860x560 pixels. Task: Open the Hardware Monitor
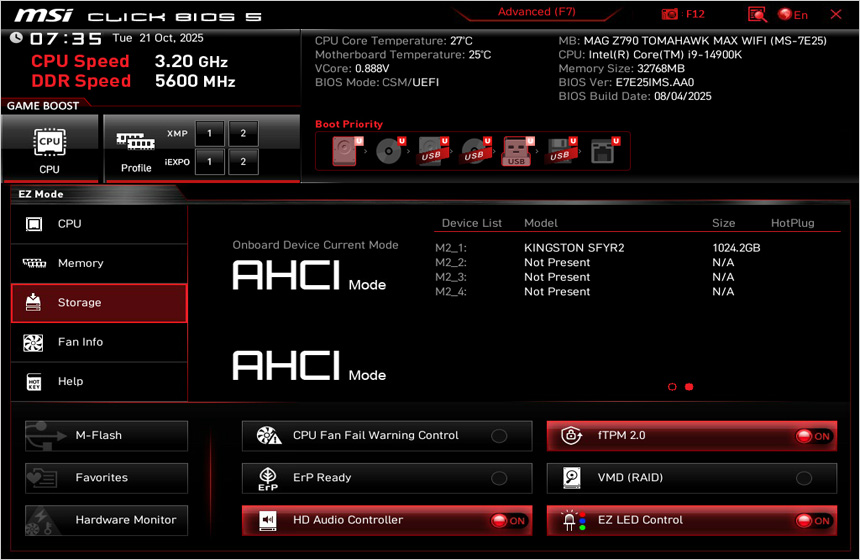point(106,520)
